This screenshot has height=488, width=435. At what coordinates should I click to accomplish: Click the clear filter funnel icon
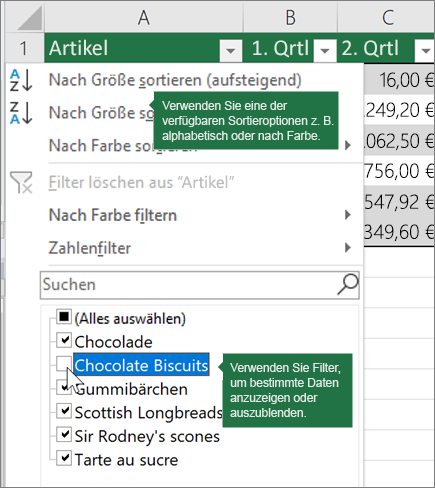click(21, 182)
